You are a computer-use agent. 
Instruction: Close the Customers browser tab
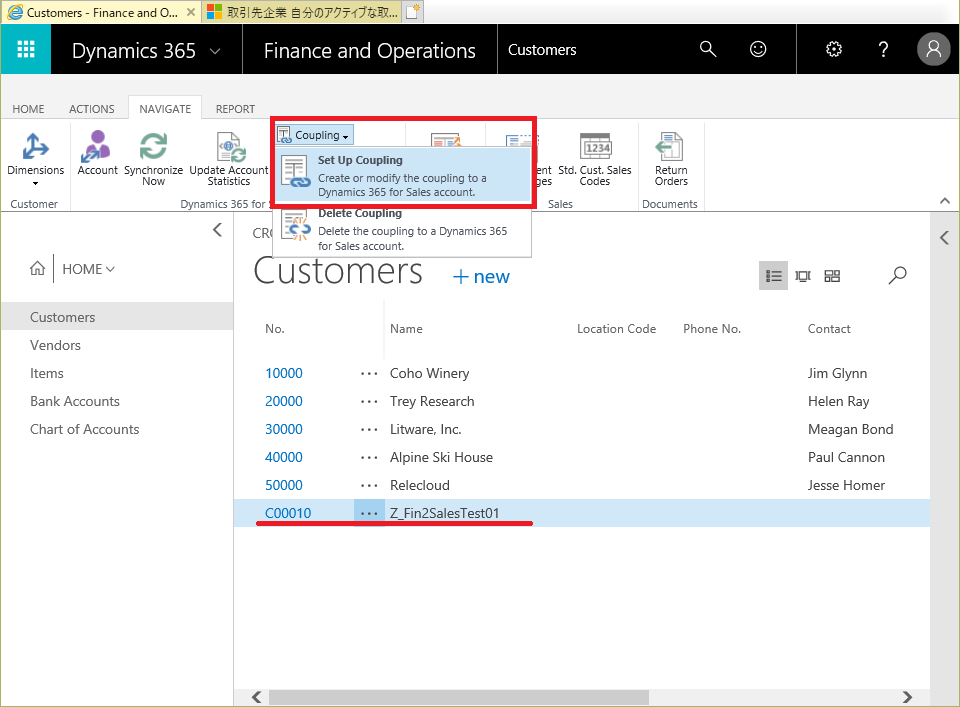click(191, 12)
